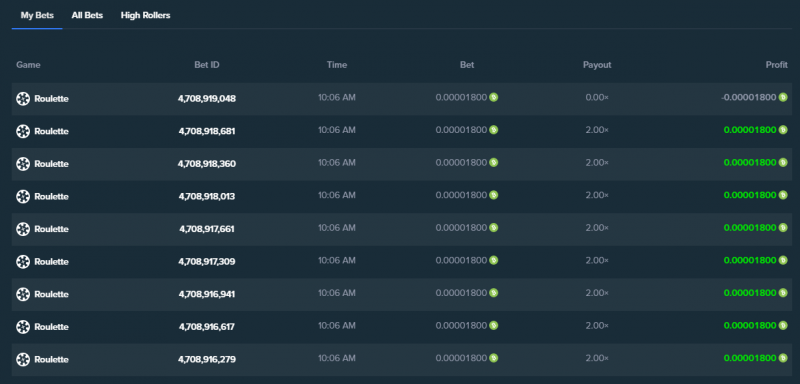
Task: Click the Roulette icon for bet 4,708,917,309
Action: pyautogui.click(x=23, y=262)
